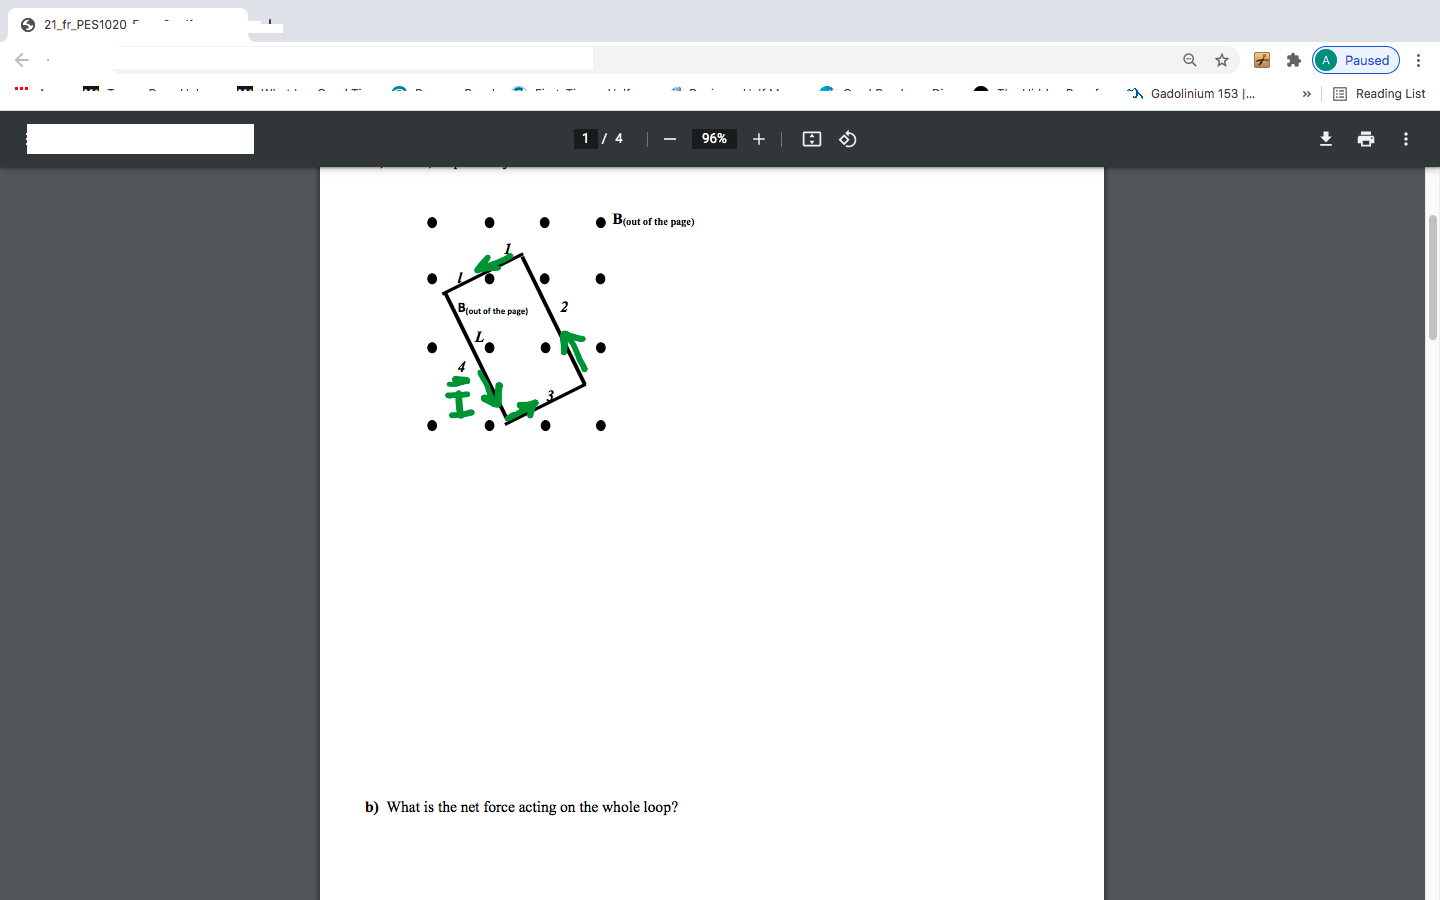Zoom in on the PDF
Viewport: 1440px width, 900px height.
pos(758,139)
